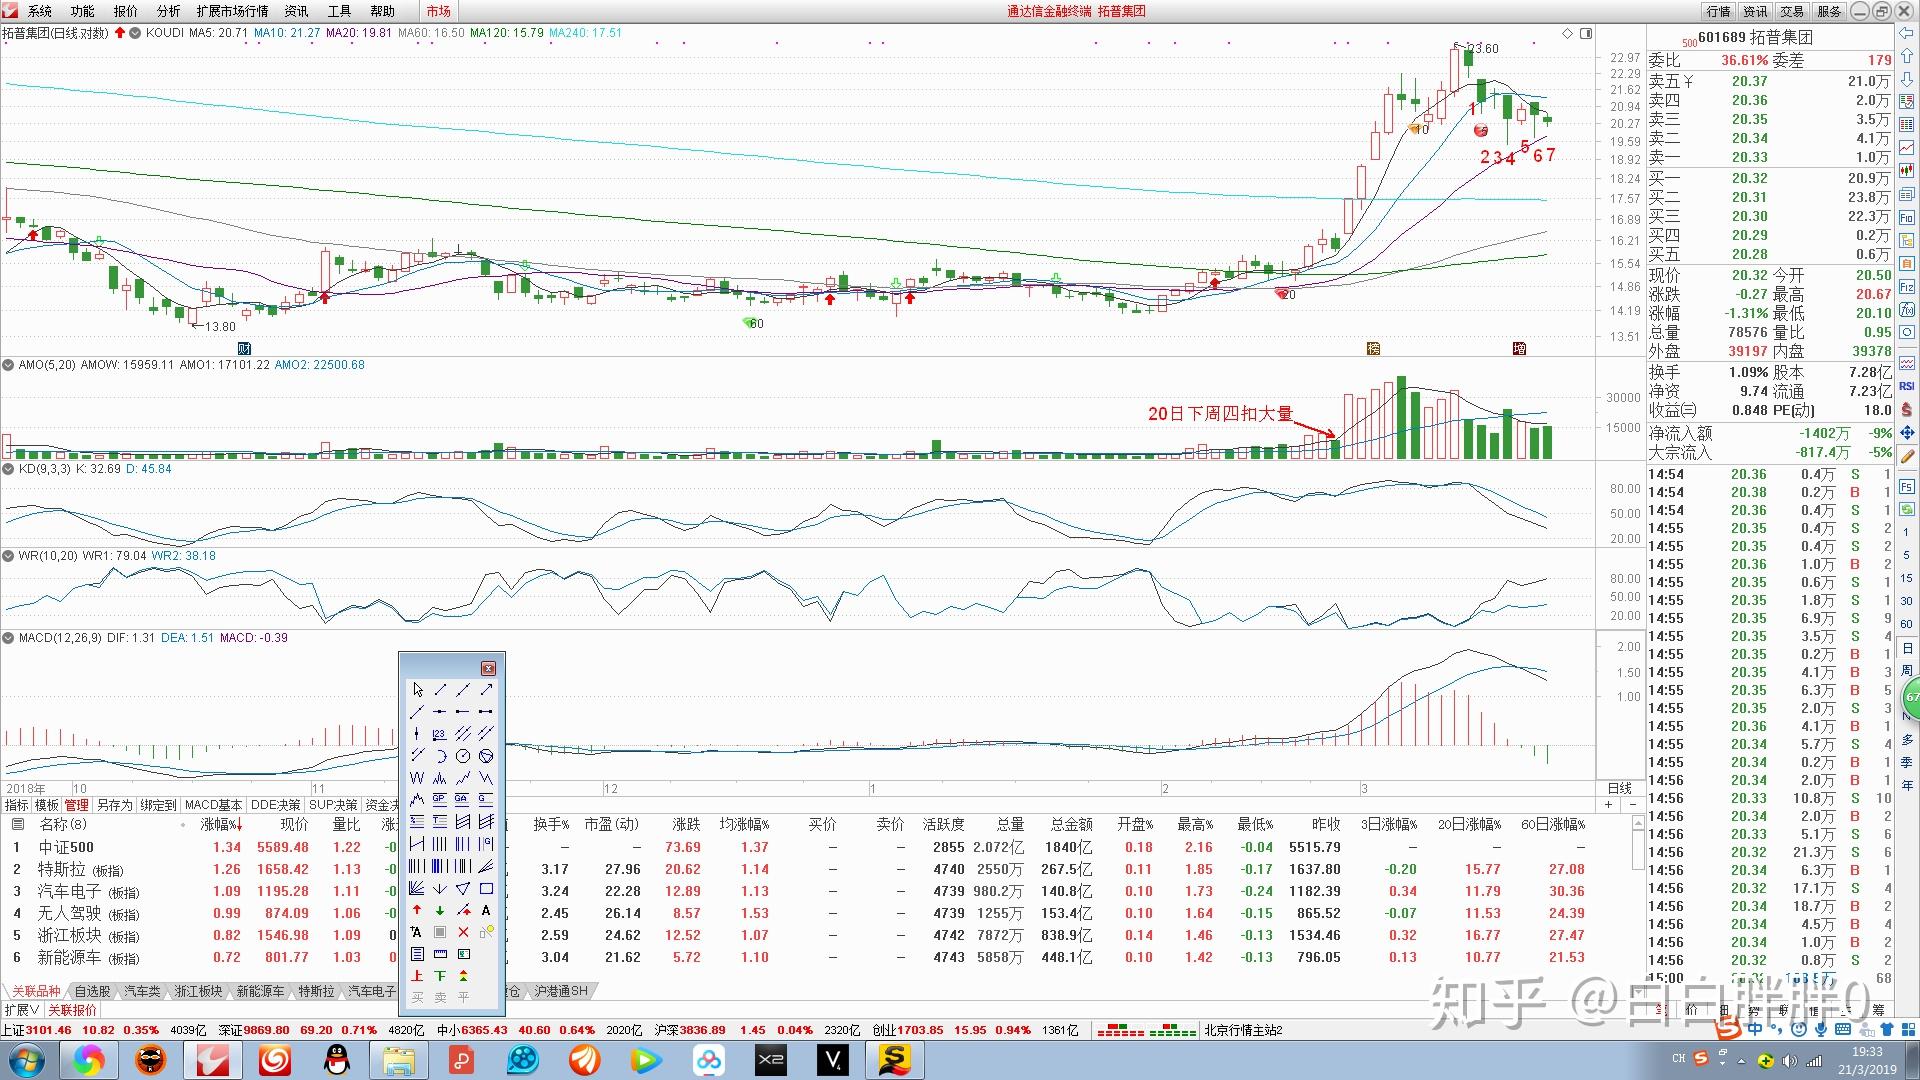Select the arrow-headed line drawing tool
1920x1080 pixels.
(x=486, y=690)
